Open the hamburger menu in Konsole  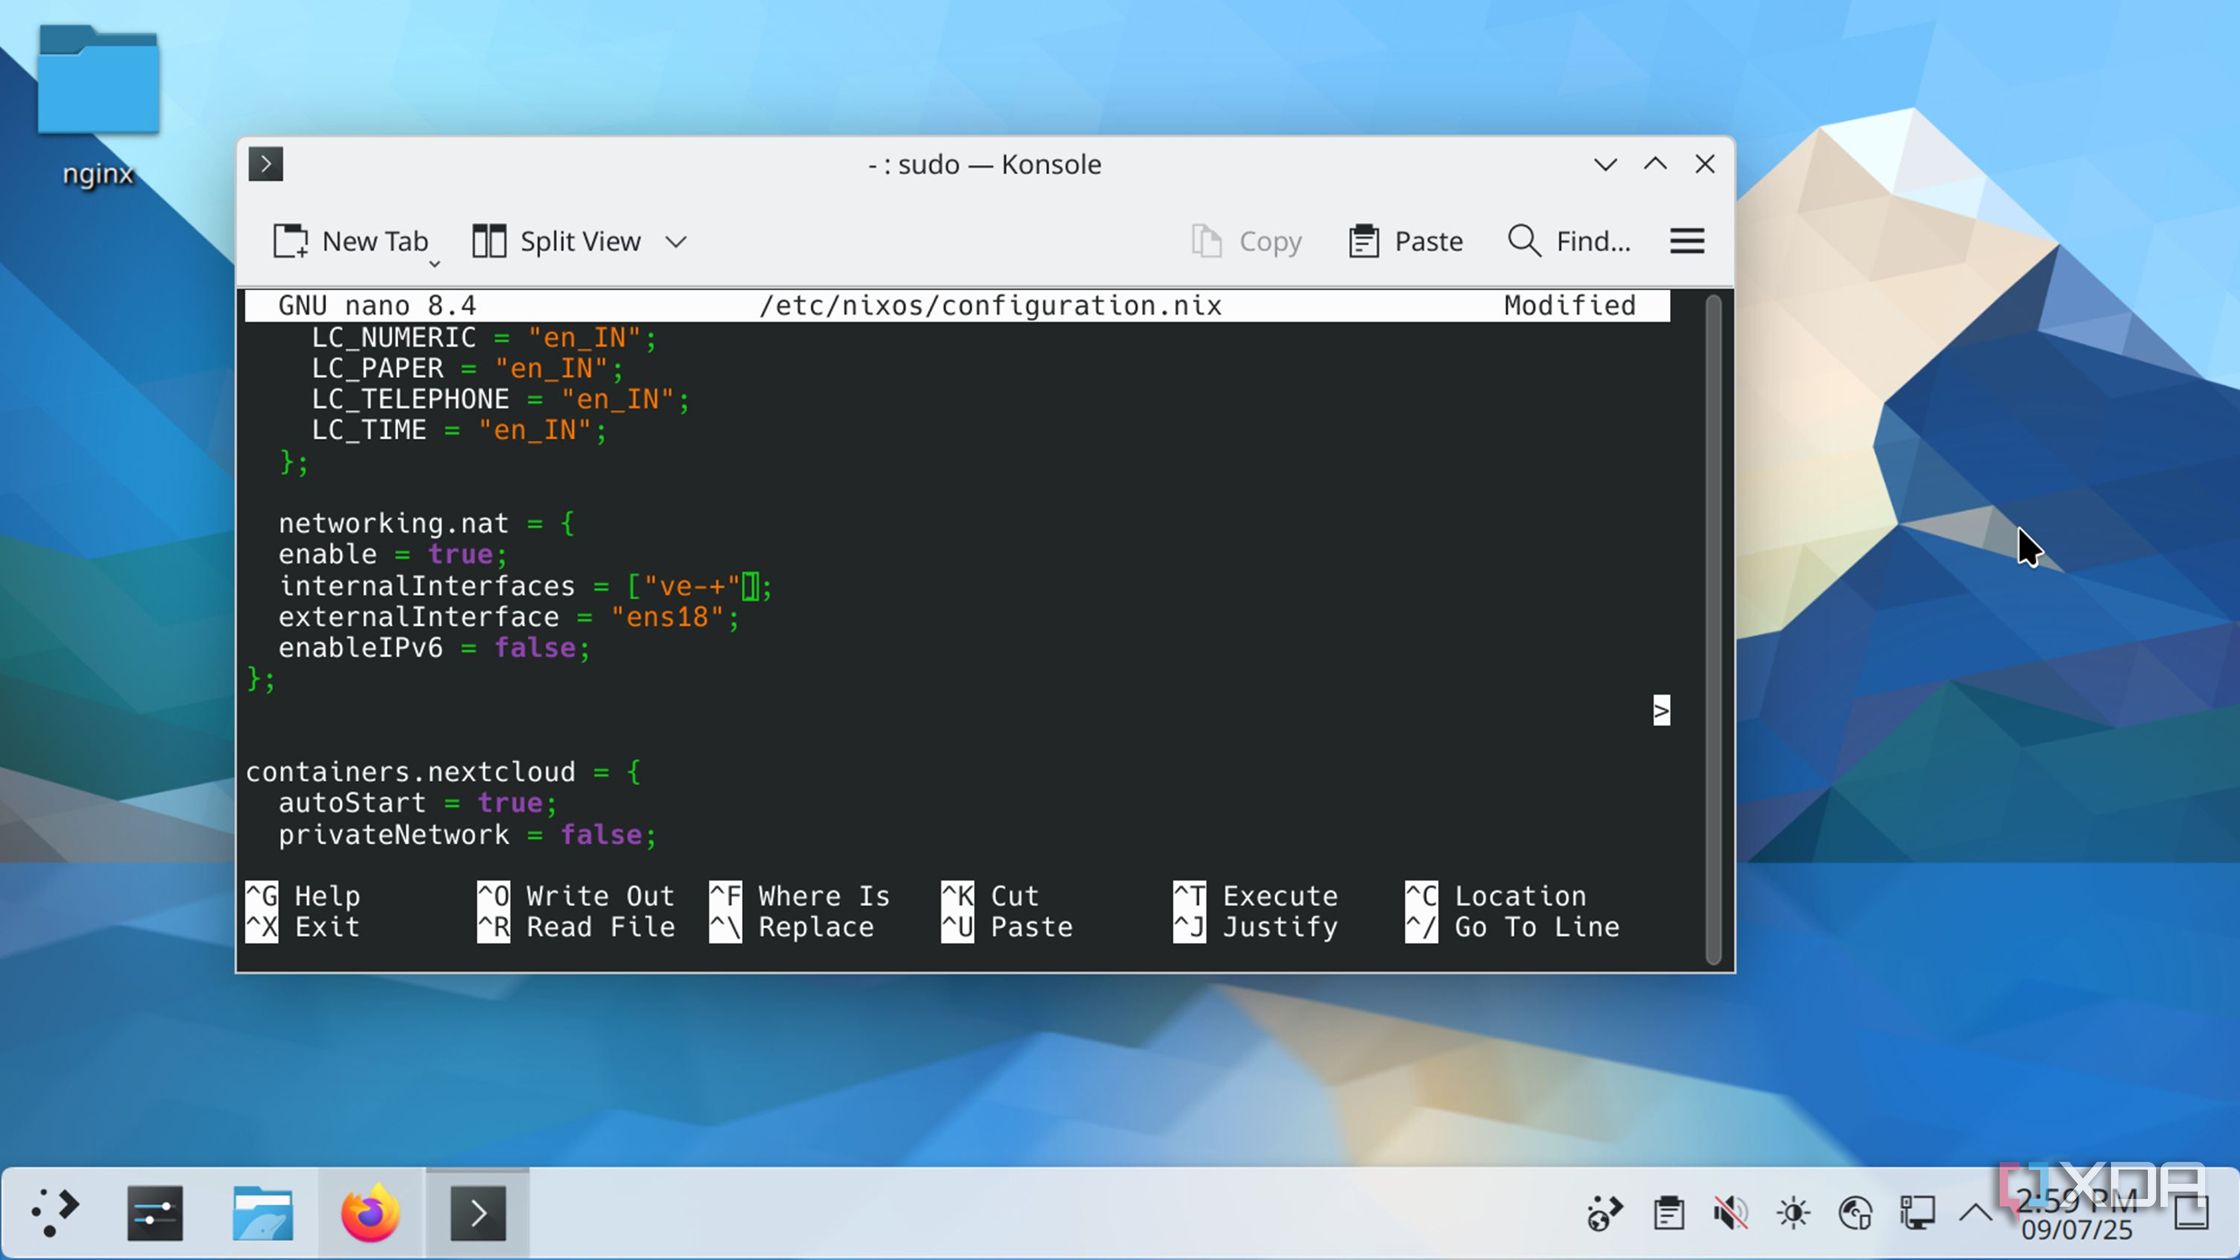point(1687,241)
